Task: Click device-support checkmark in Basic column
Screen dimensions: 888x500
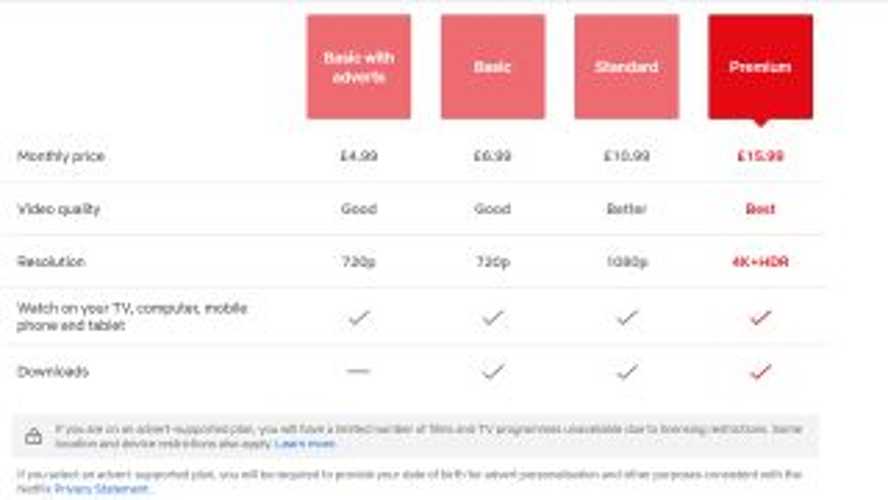Action: 492,317
